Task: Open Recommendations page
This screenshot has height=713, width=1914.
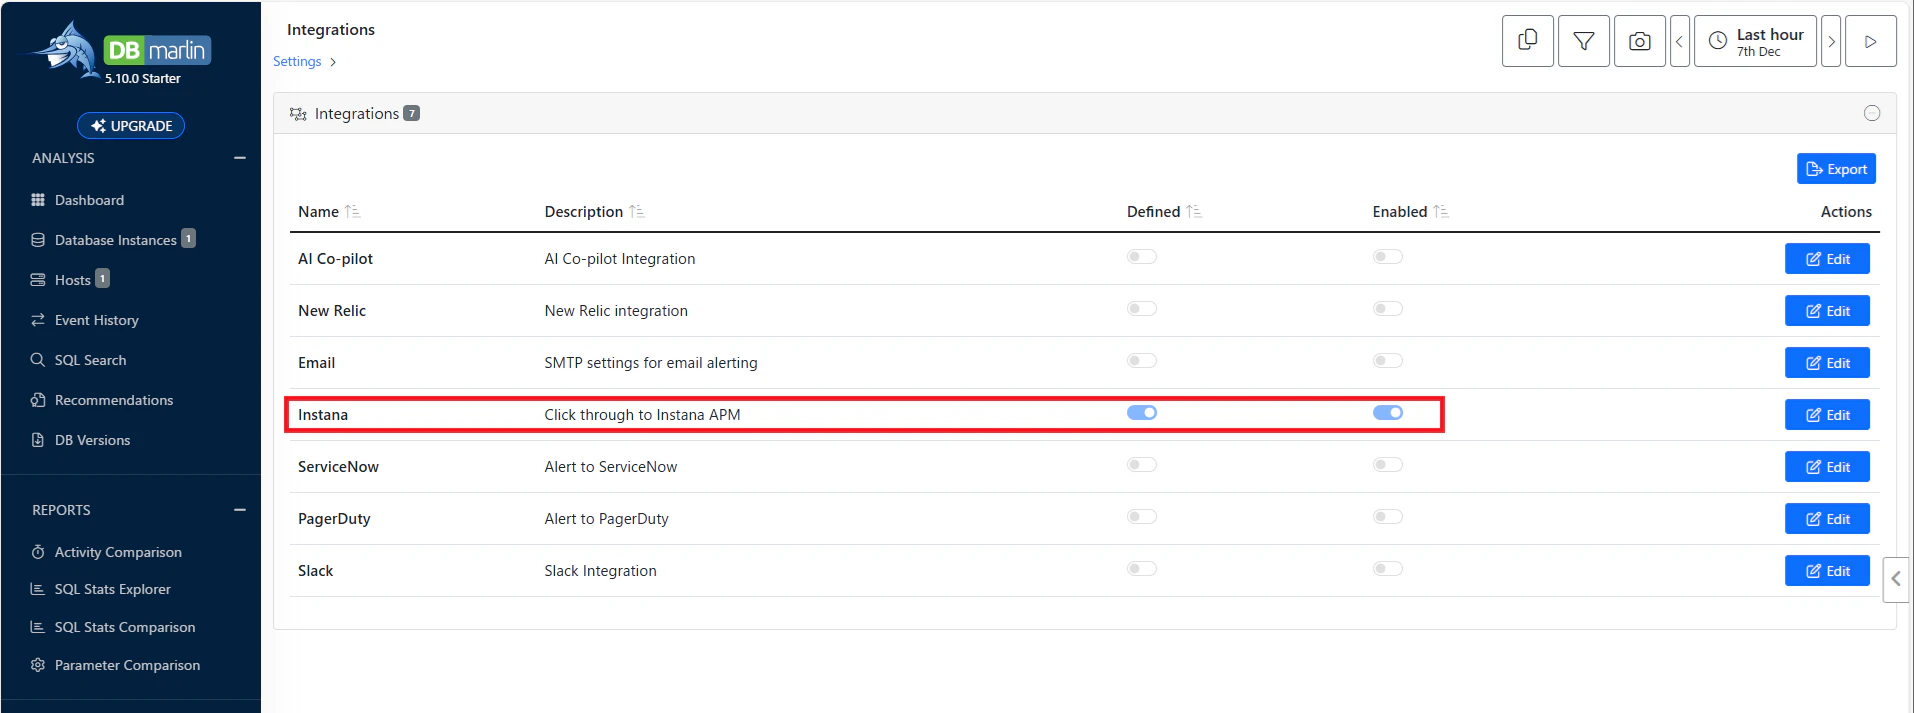Action: pos(114,400)
